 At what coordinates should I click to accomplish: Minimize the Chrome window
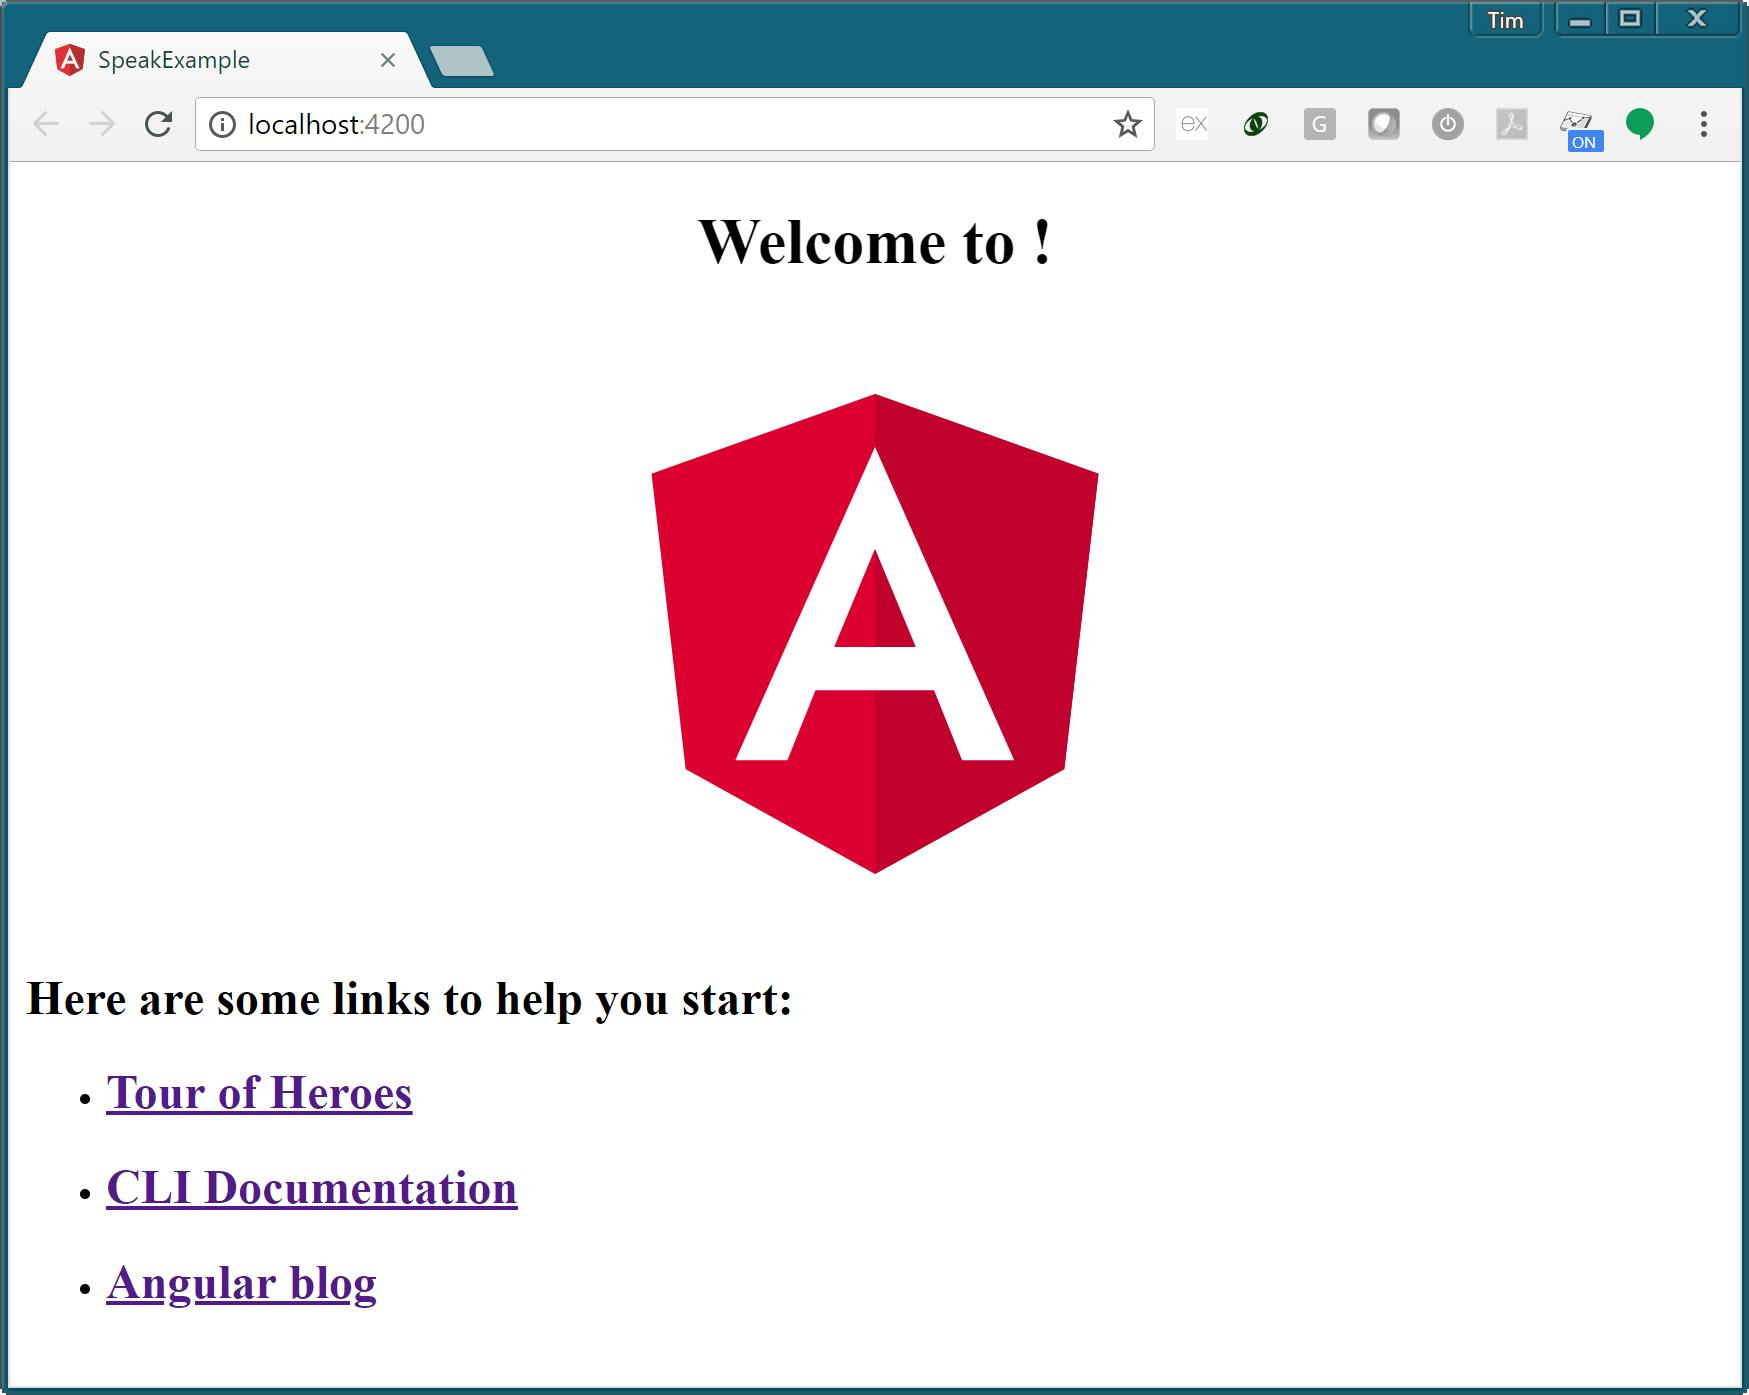point(1580,20)
